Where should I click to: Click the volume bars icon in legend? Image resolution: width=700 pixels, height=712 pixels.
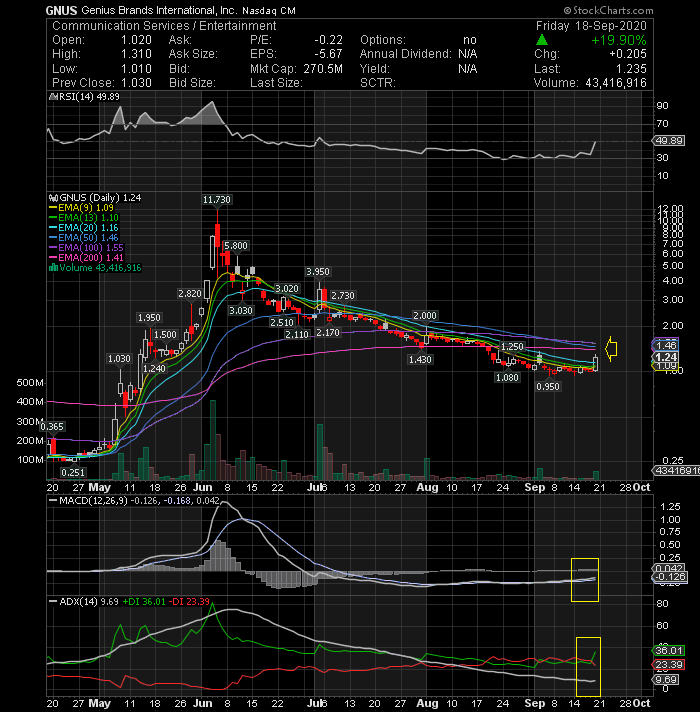tap(53, 267)
